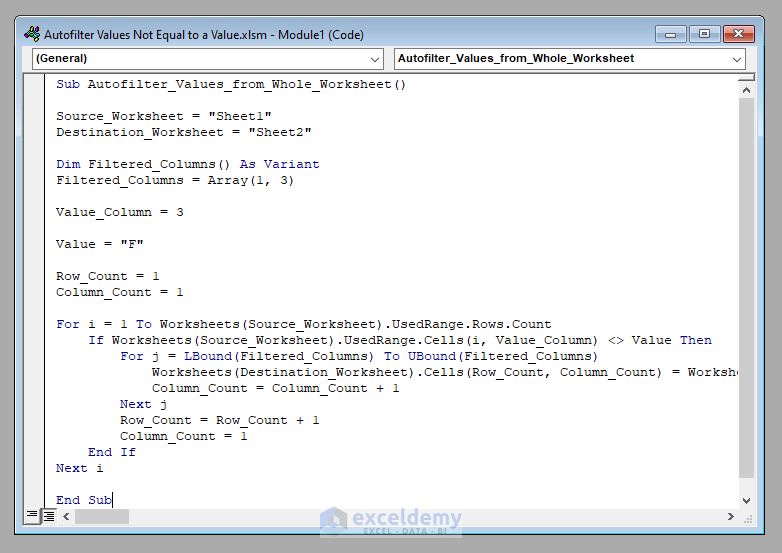Open the (General) object dropdown
The width and height of the screenshot is (782, 553).
point(207,59)
